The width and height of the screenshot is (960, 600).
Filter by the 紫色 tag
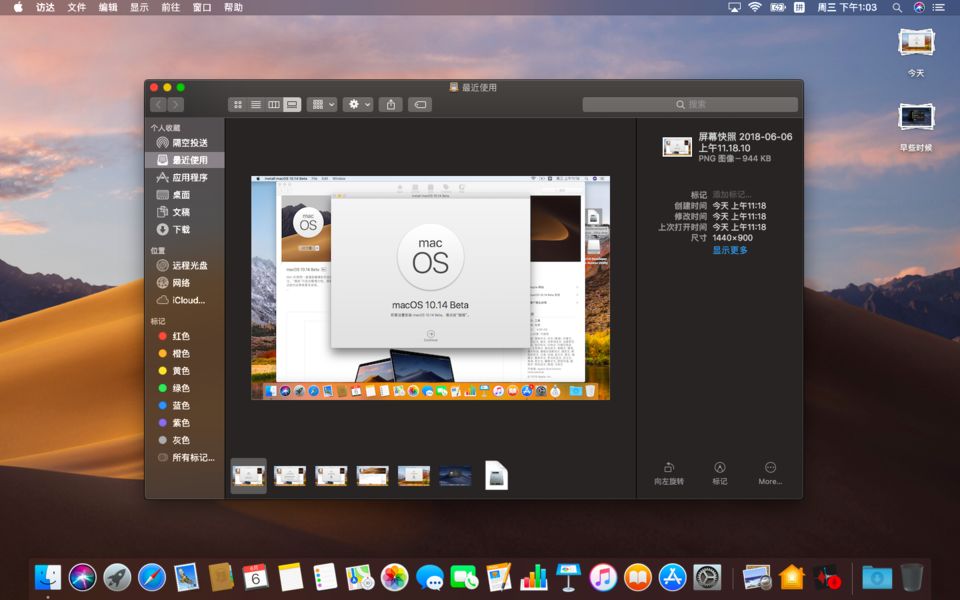click(x=184, y=423)
